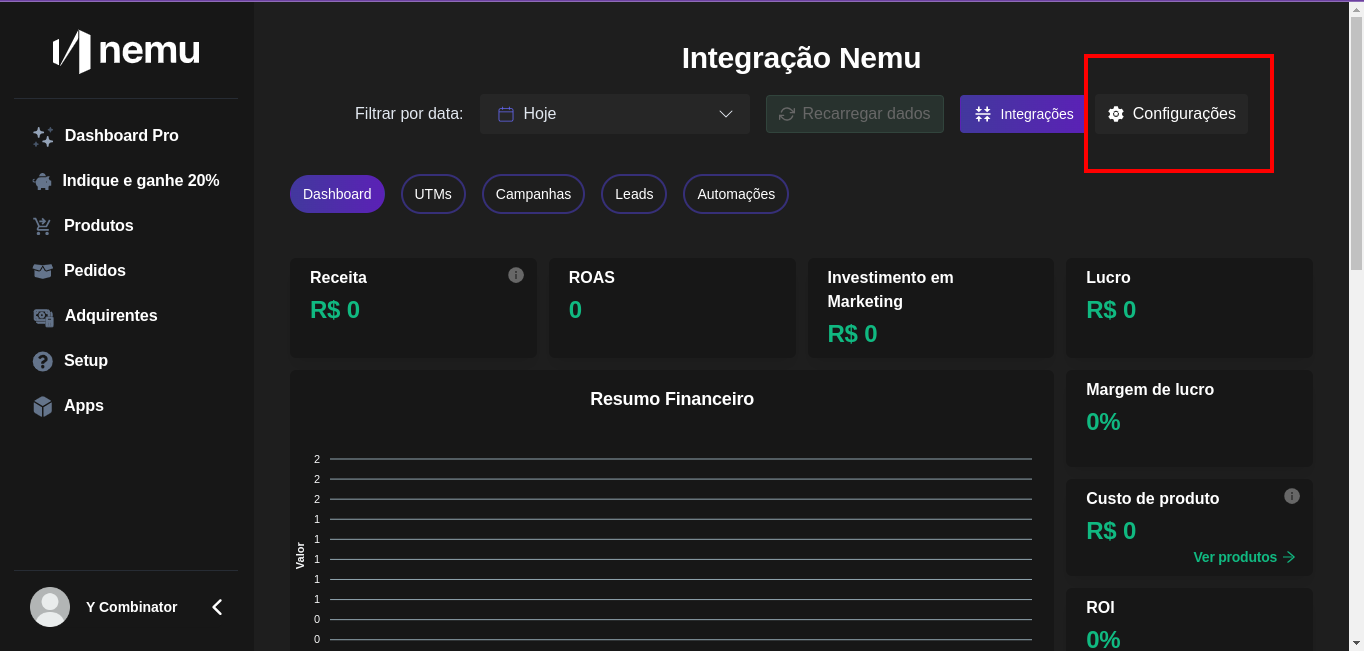
Task: Click the Pedidos box icon
Action: pyautogui.click(x=42, y=271)
